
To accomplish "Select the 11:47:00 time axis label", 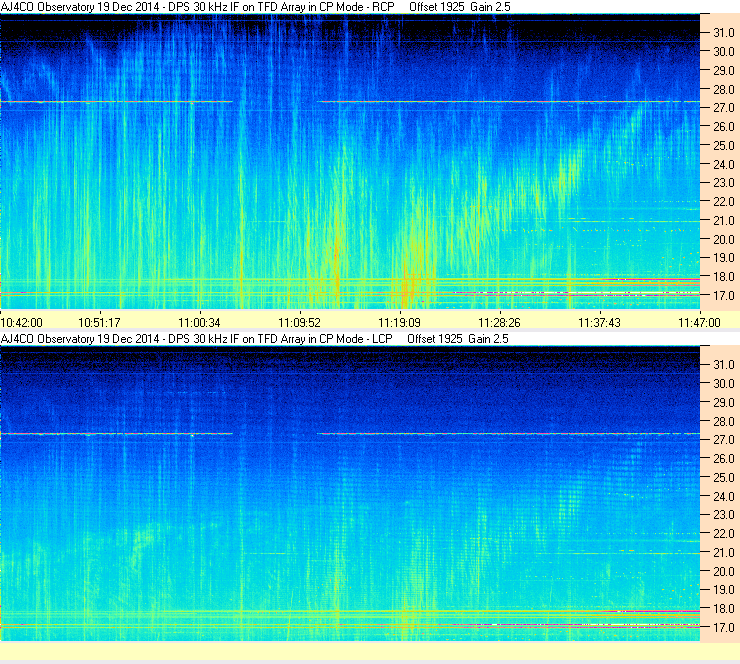I will (x=699, y=323).
